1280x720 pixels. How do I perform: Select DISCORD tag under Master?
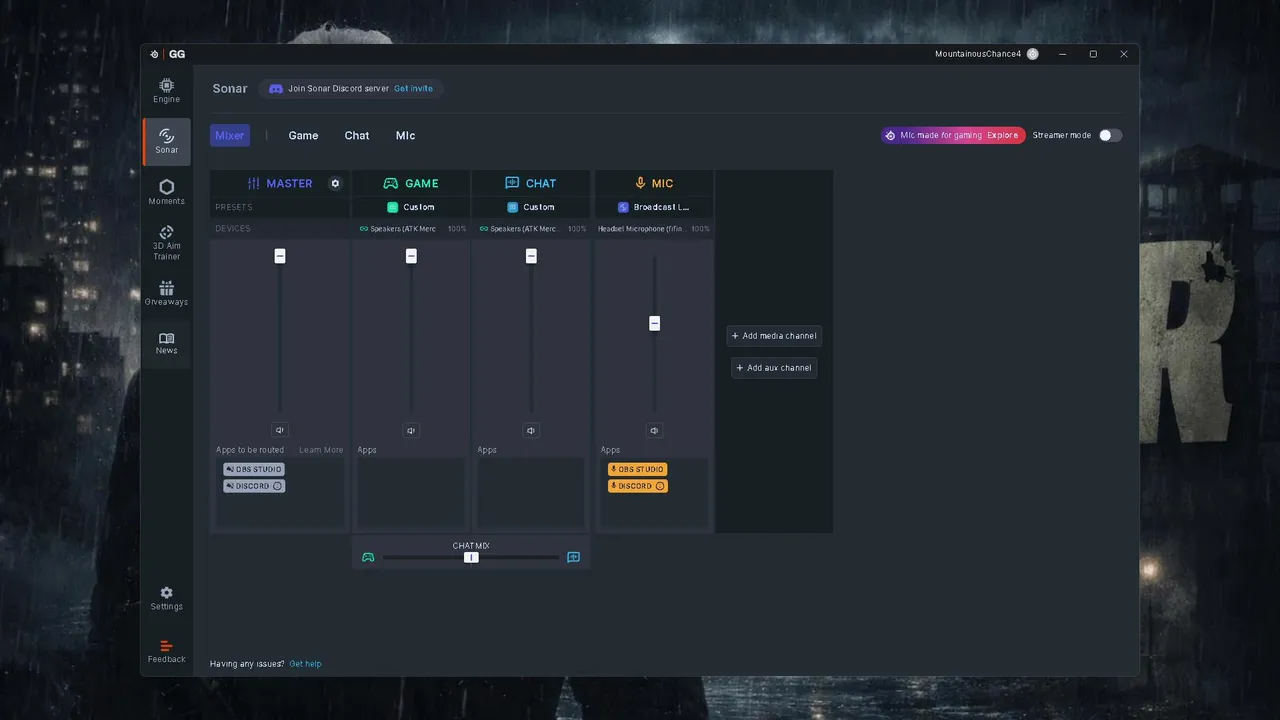pyautogui.click(x=254, y=486)
